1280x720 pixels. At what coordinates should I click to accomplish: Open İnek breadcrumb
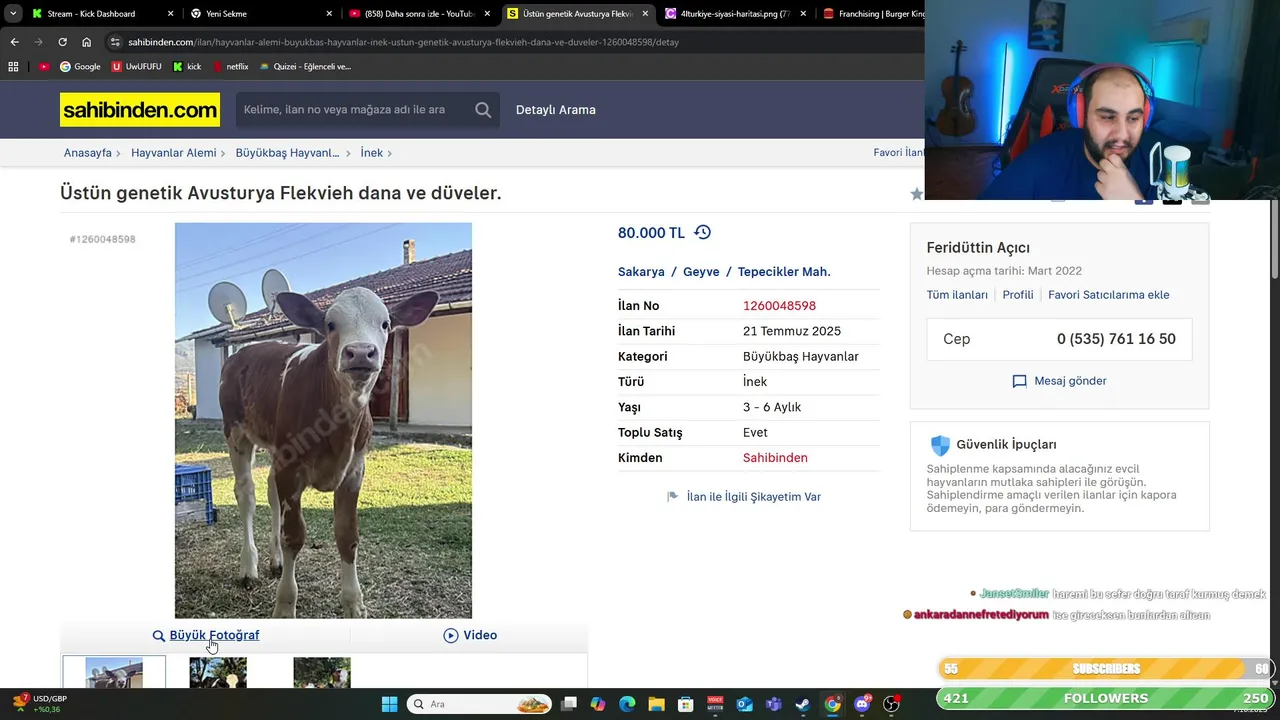[x=371, y=153]
